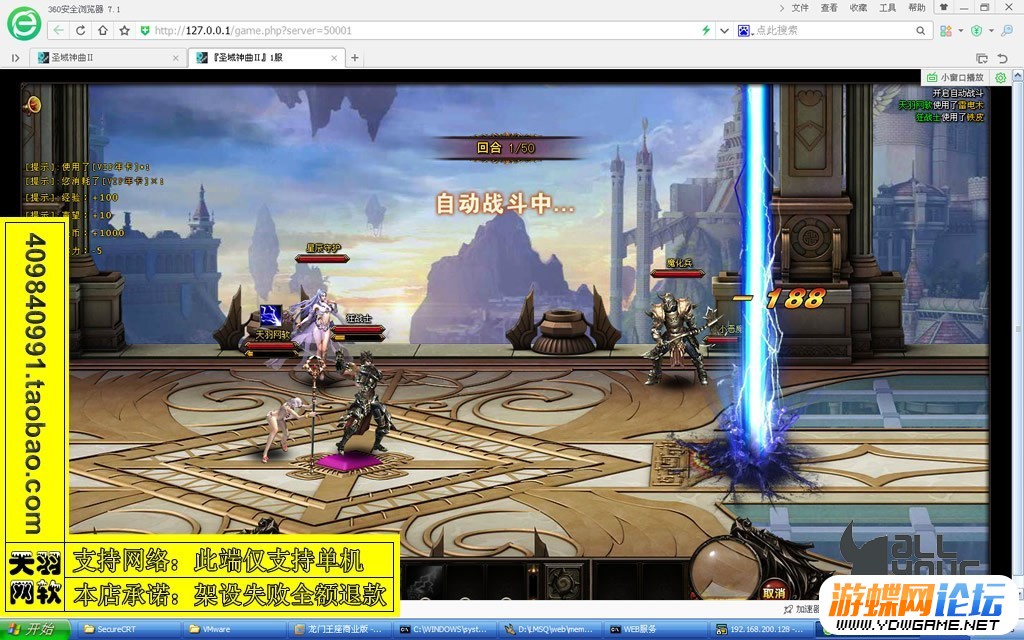
Task: Click the 小窗口播放 button
Action: pyautogui.click(x=955, y=77)
